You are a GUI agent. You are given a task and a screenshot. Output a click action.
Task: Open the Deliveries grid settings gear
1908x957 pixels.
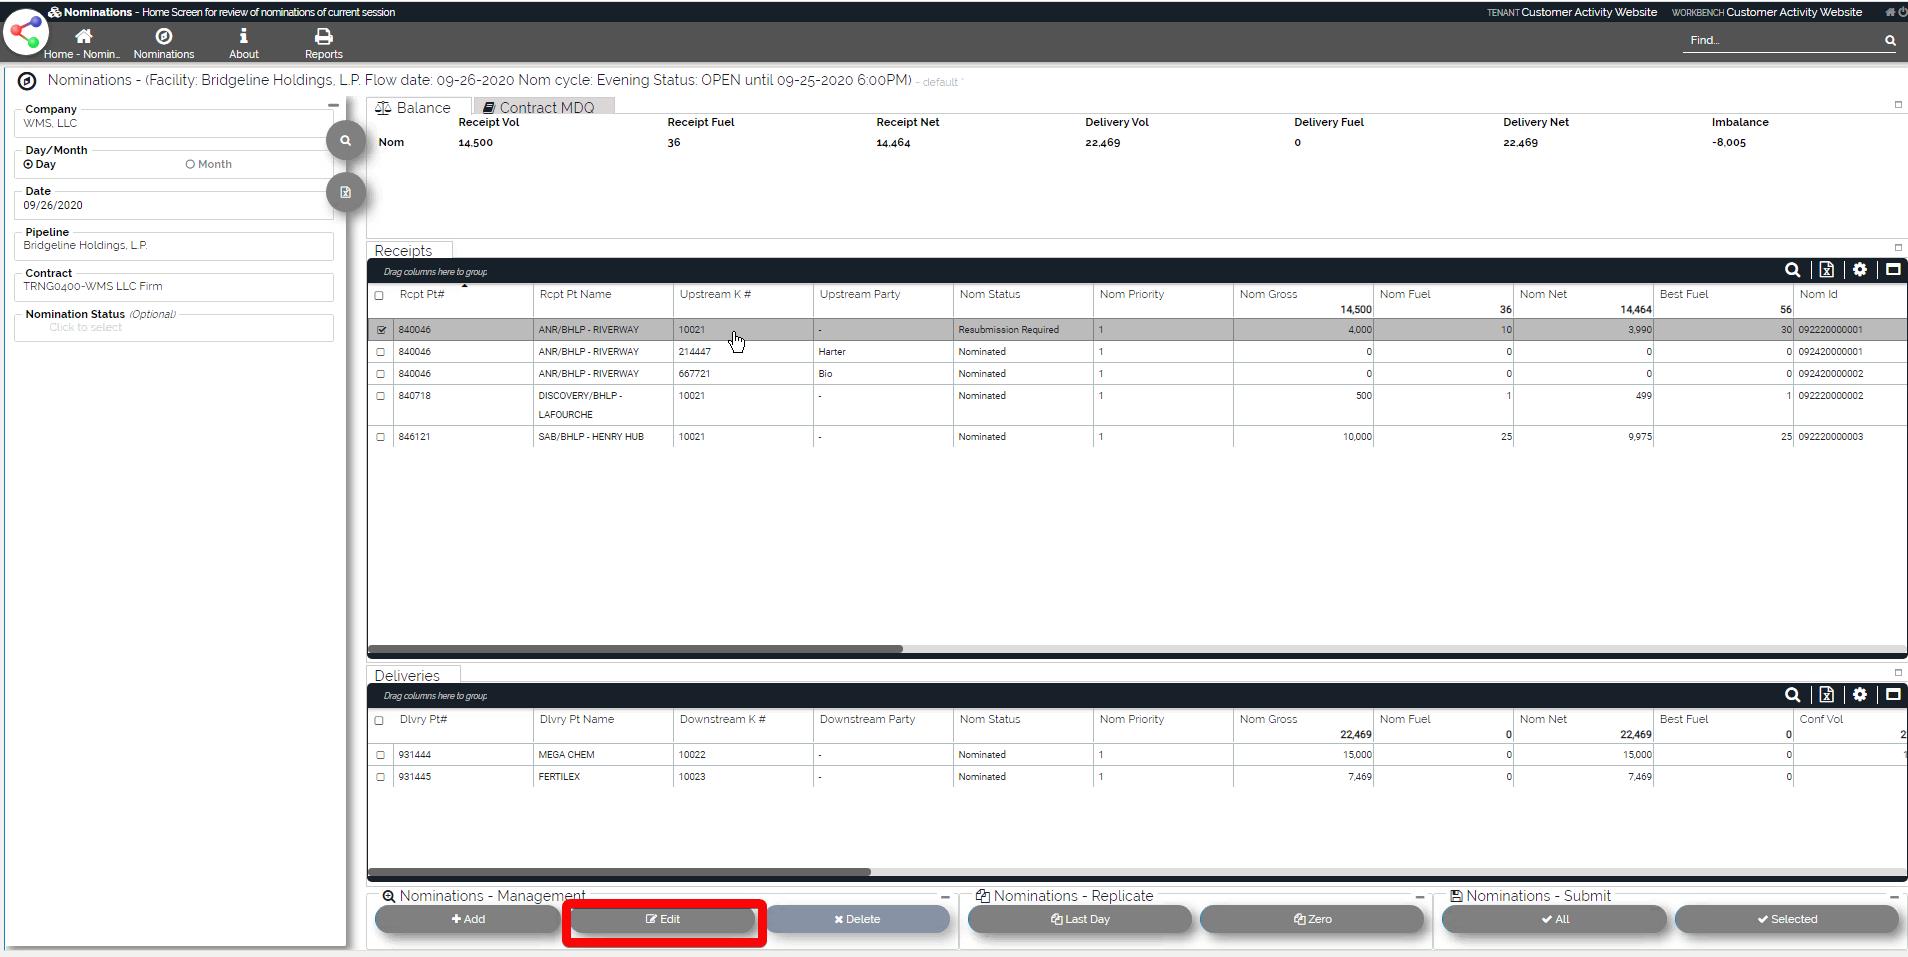(x=1859, y=694)
